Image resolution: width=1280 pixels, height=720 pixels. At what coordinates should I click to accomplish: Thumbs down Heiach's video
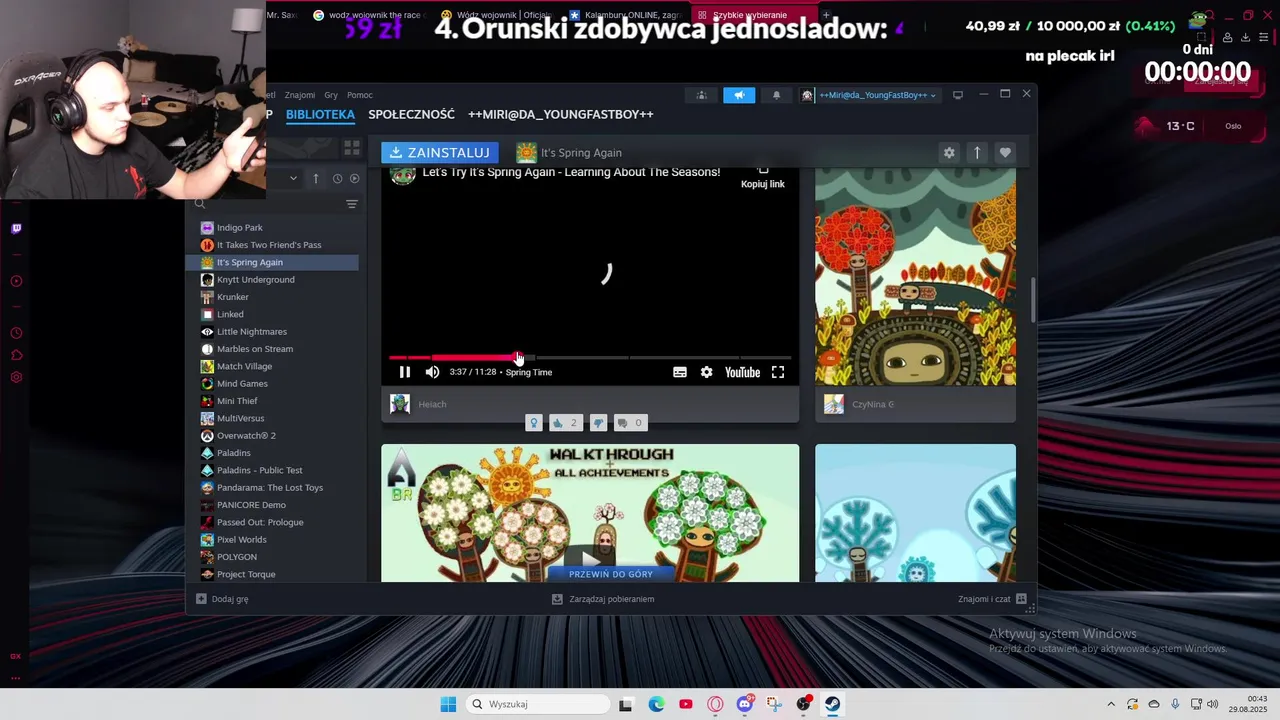click(598, 423)
